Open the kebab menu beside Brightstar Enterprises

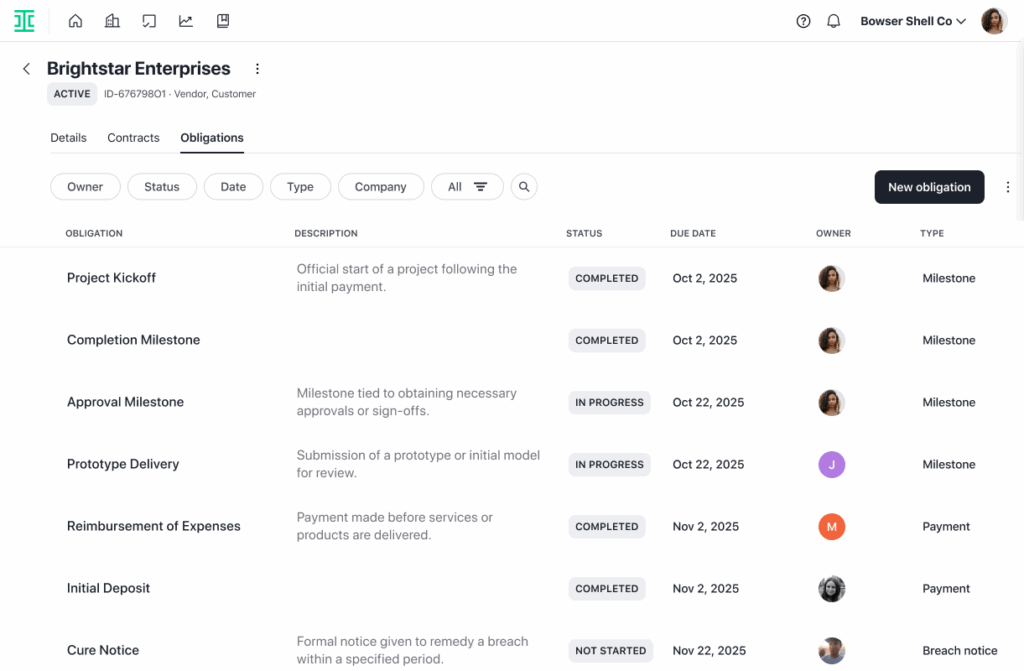[257, 68]
